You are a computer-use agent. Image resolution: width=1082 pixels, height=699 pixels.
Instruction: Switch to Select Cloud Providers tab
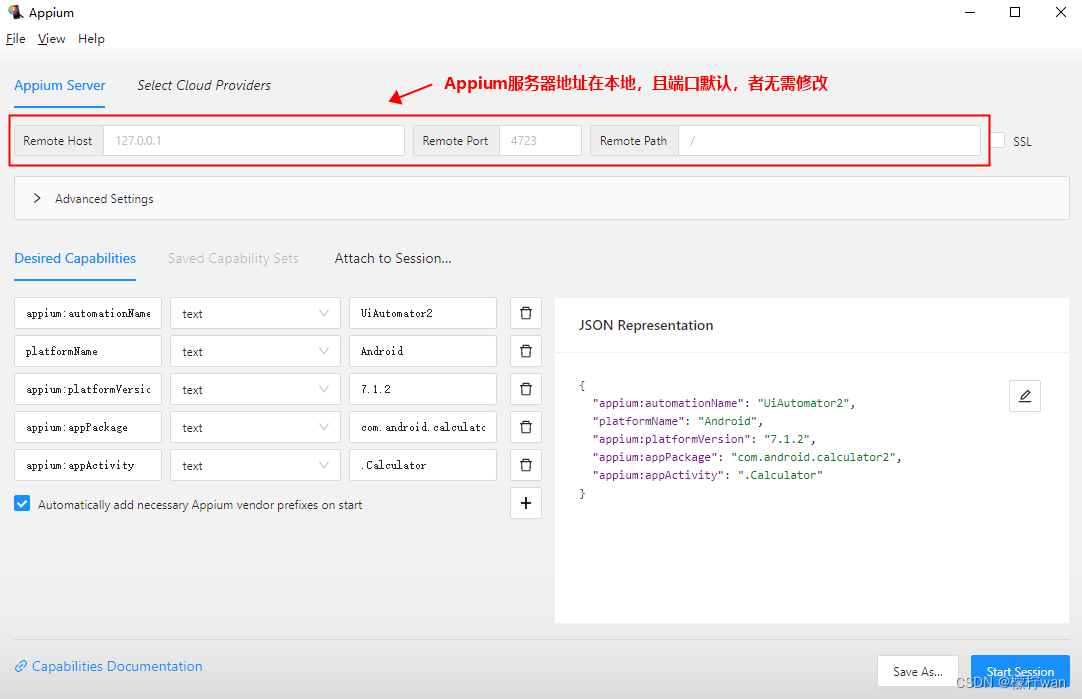pyautogui.click(x=204, y=85)
